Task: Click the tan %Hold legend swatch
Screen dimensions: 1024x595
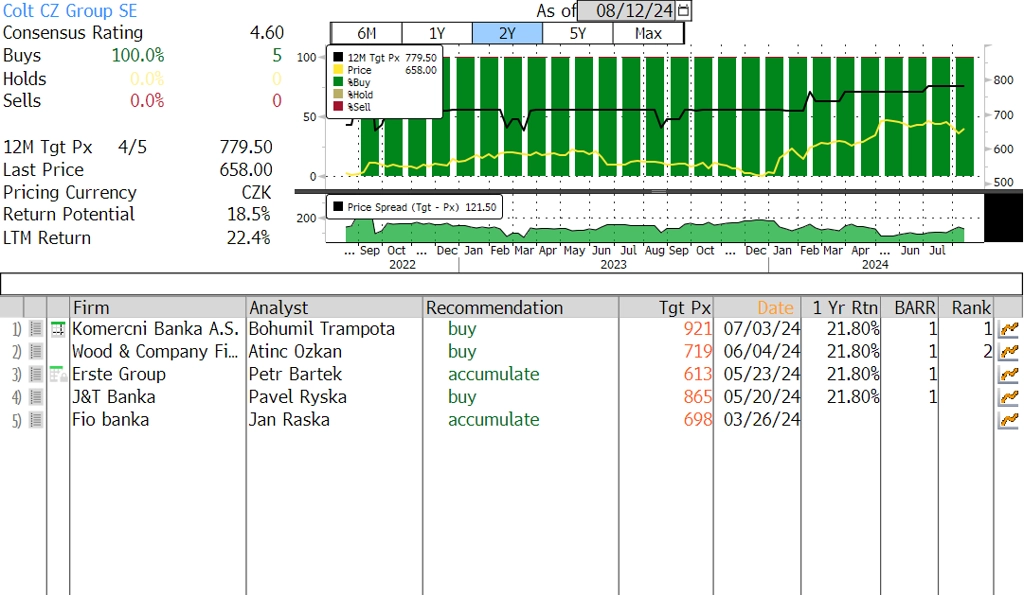Action: [338, 95]
